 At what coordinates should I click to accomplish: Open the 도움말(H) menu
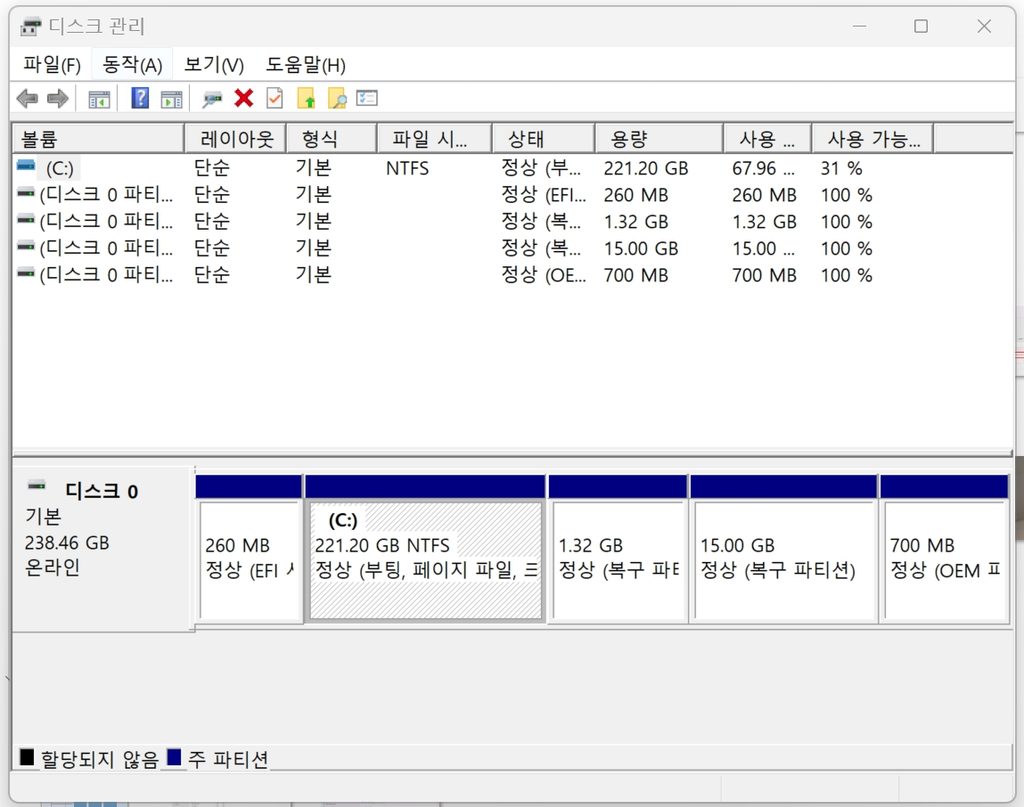click(305, 65)
